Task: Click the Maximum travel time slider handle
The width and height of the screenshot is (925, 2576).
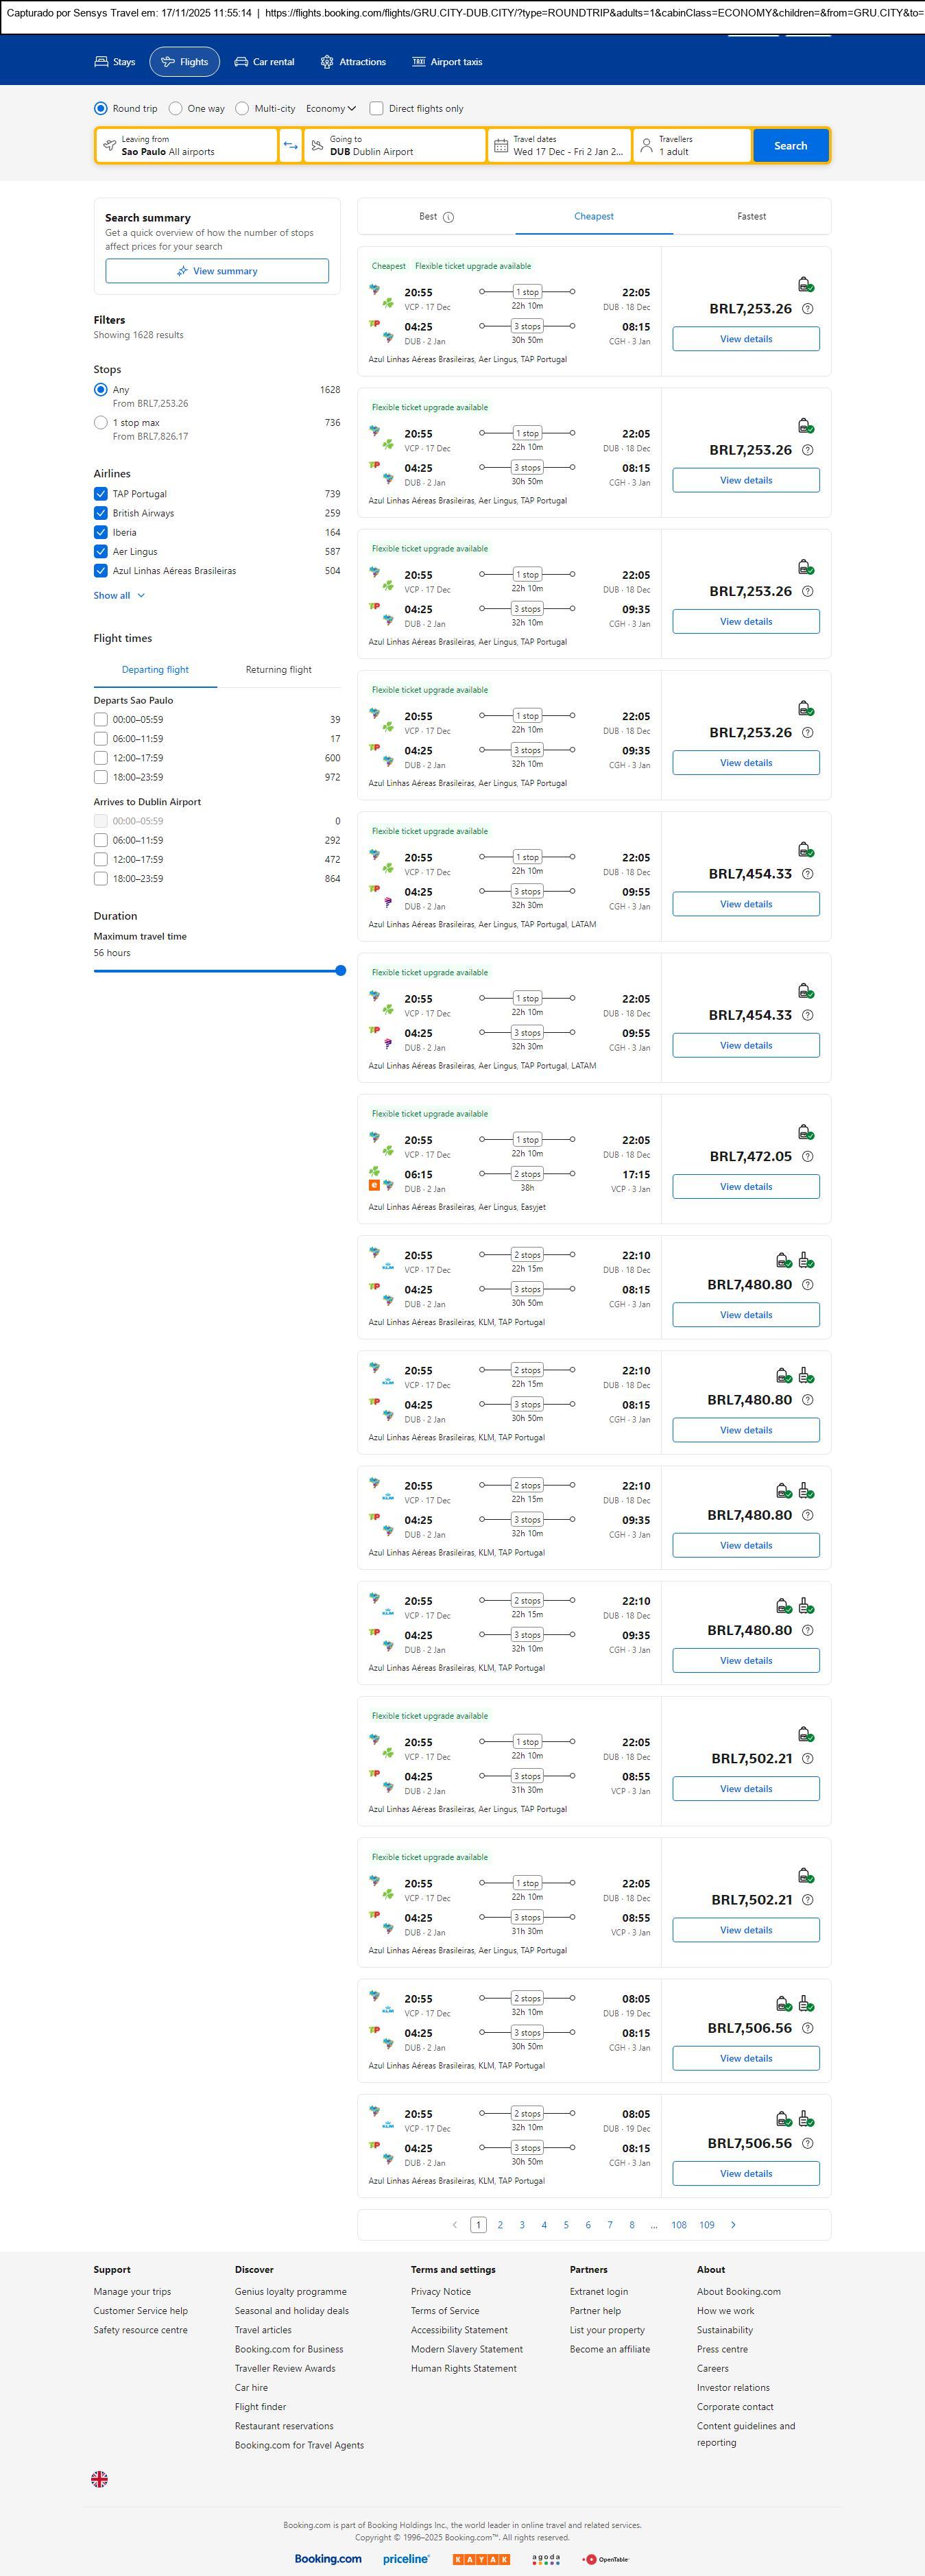Action: 341,970
